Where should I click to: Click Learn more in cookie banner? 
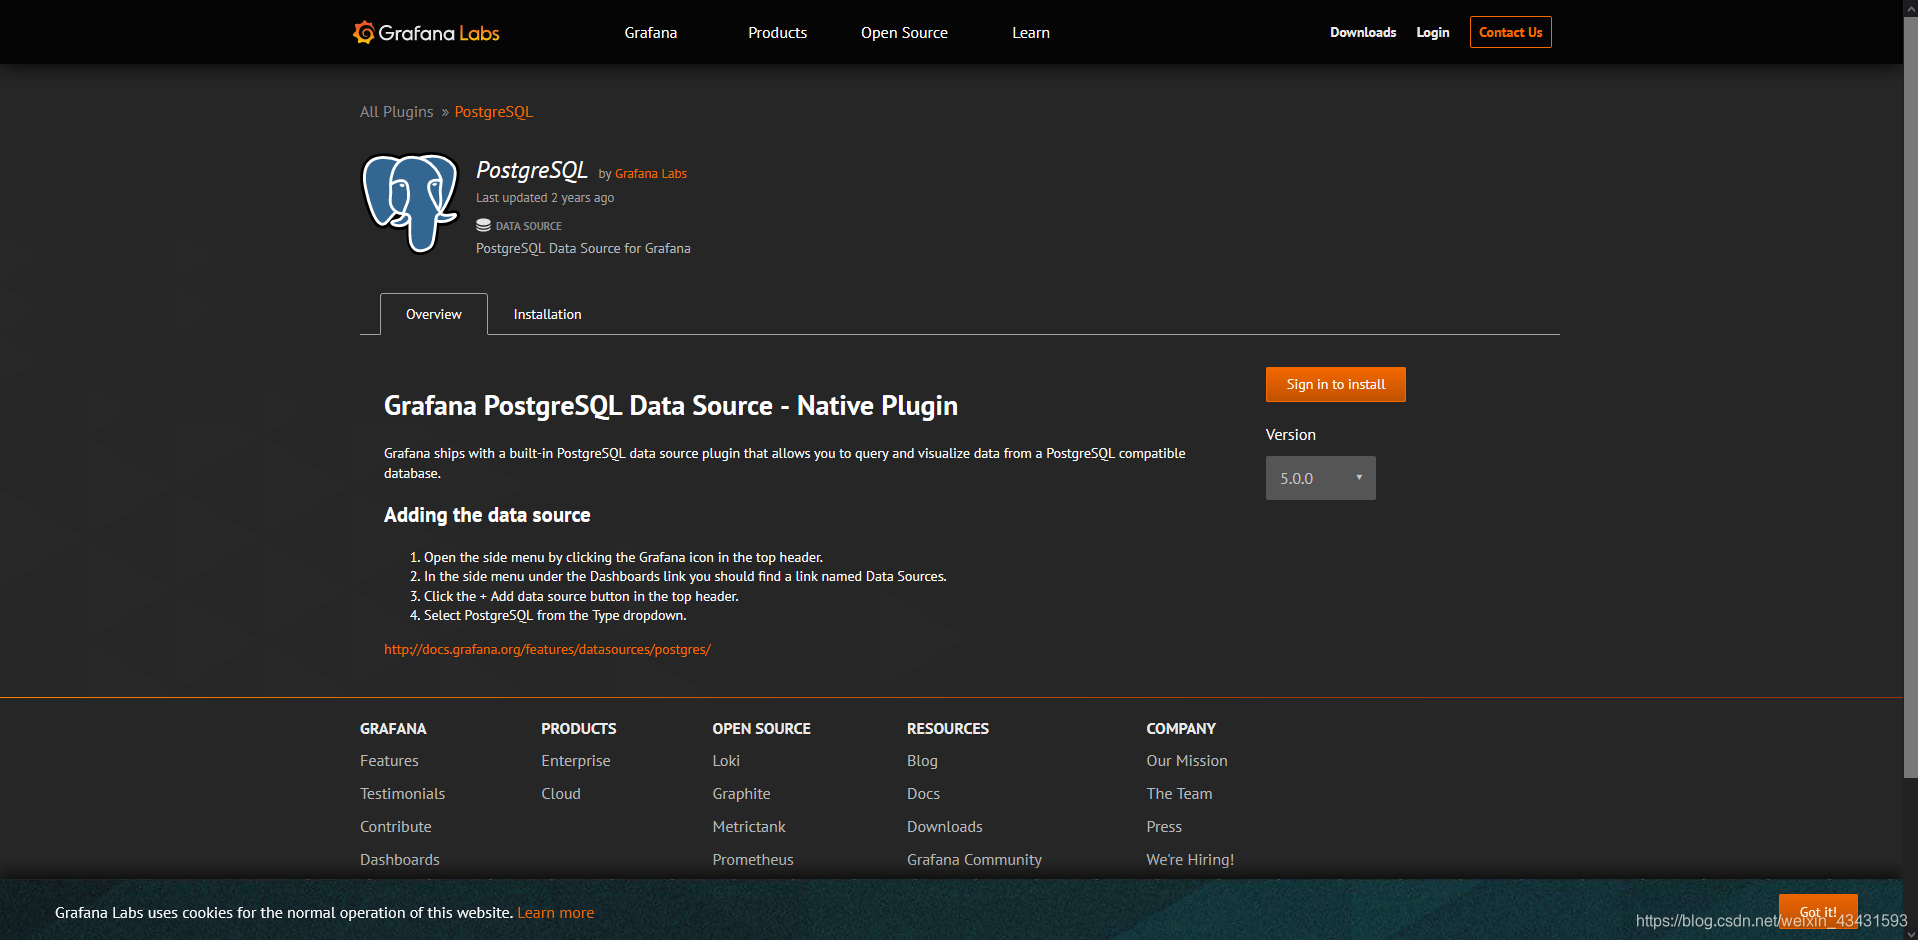[x=556, y=913]
